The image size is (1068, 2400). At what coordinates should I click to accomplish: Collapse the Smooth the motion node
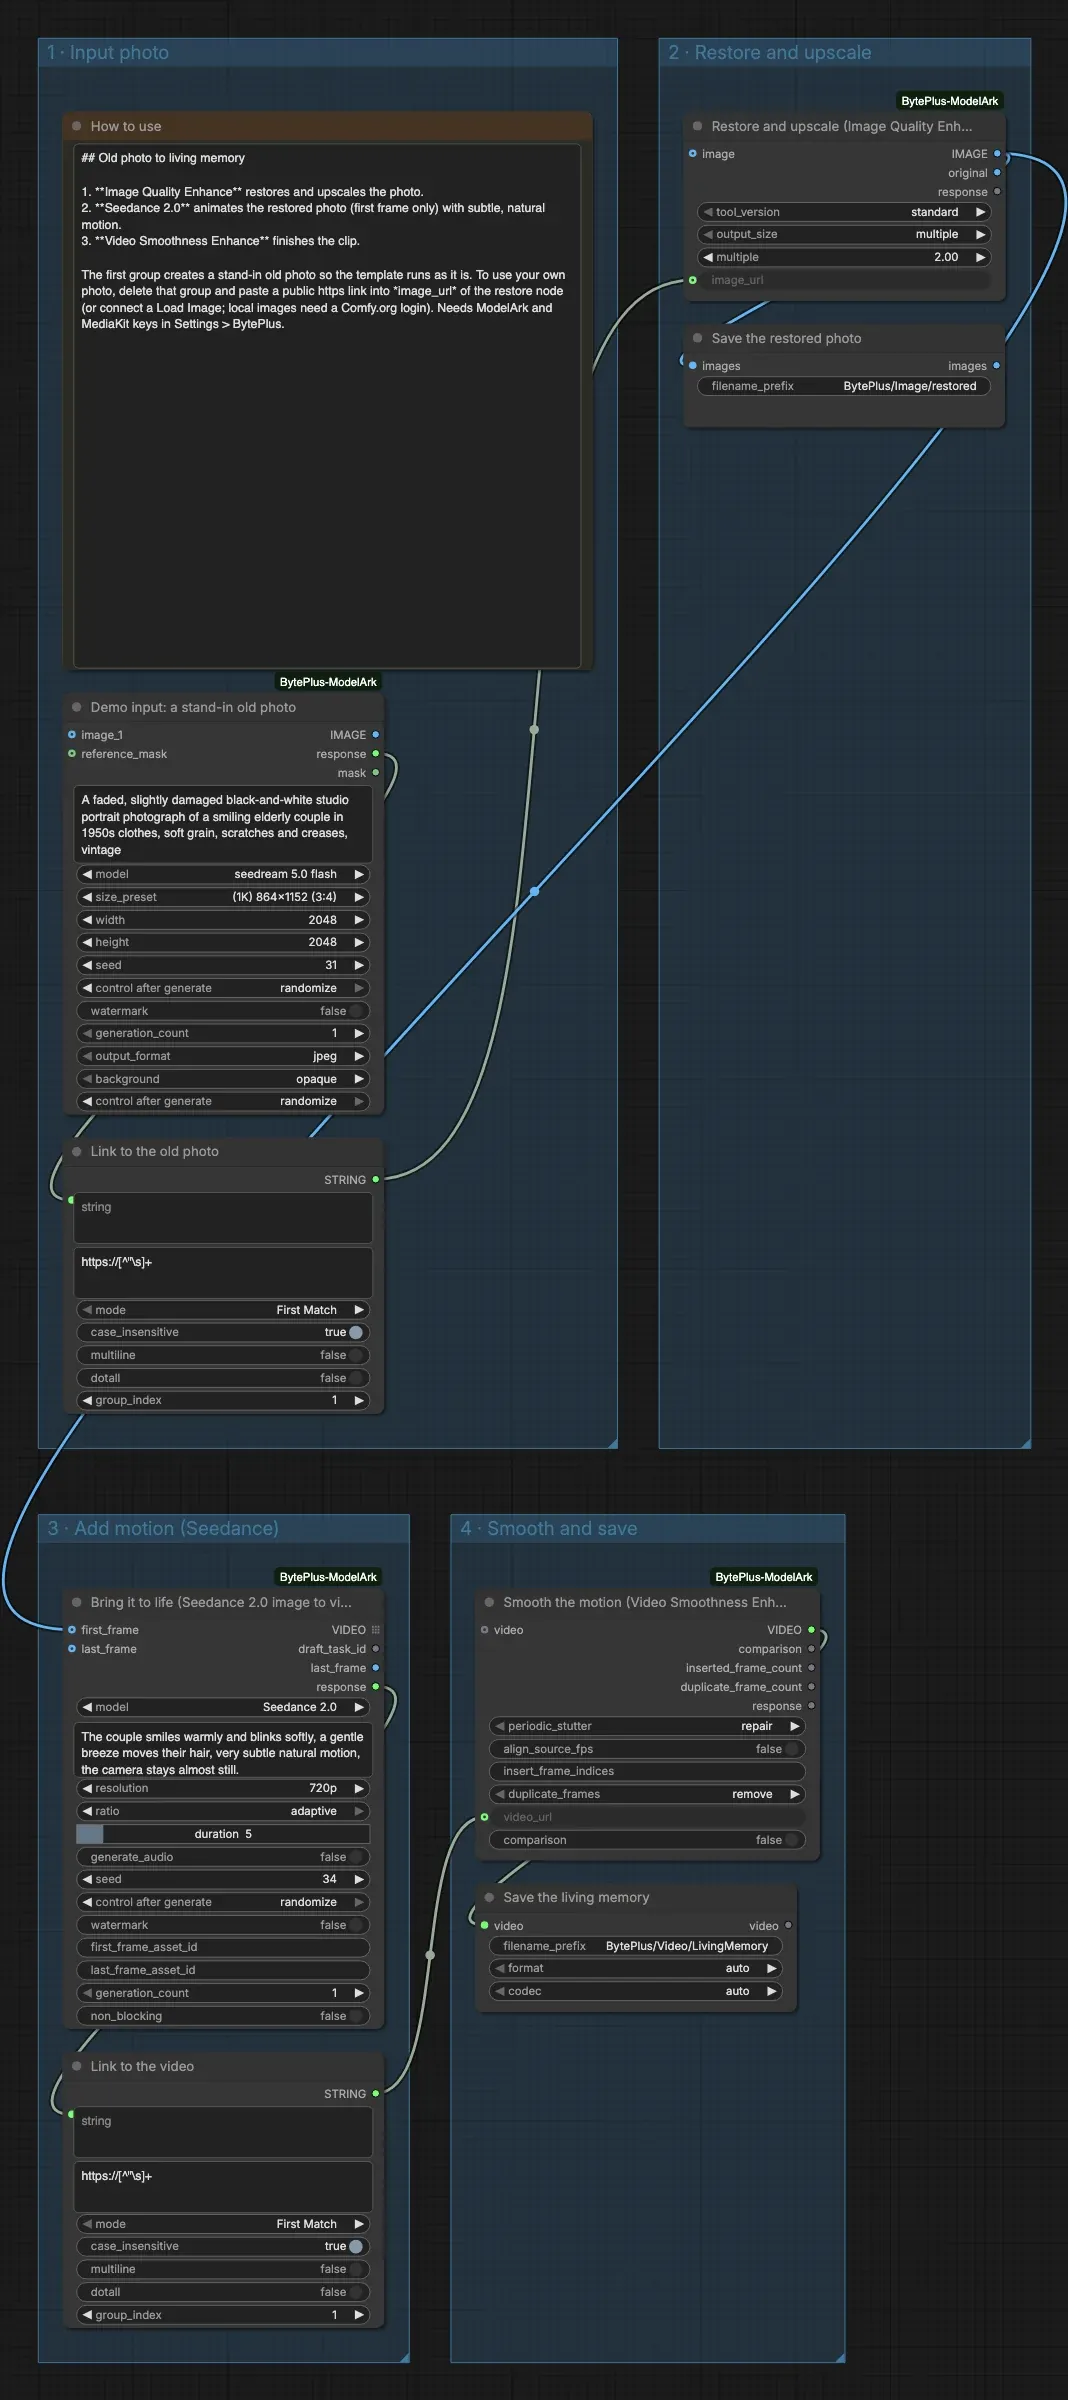(x=490, y=1602)
